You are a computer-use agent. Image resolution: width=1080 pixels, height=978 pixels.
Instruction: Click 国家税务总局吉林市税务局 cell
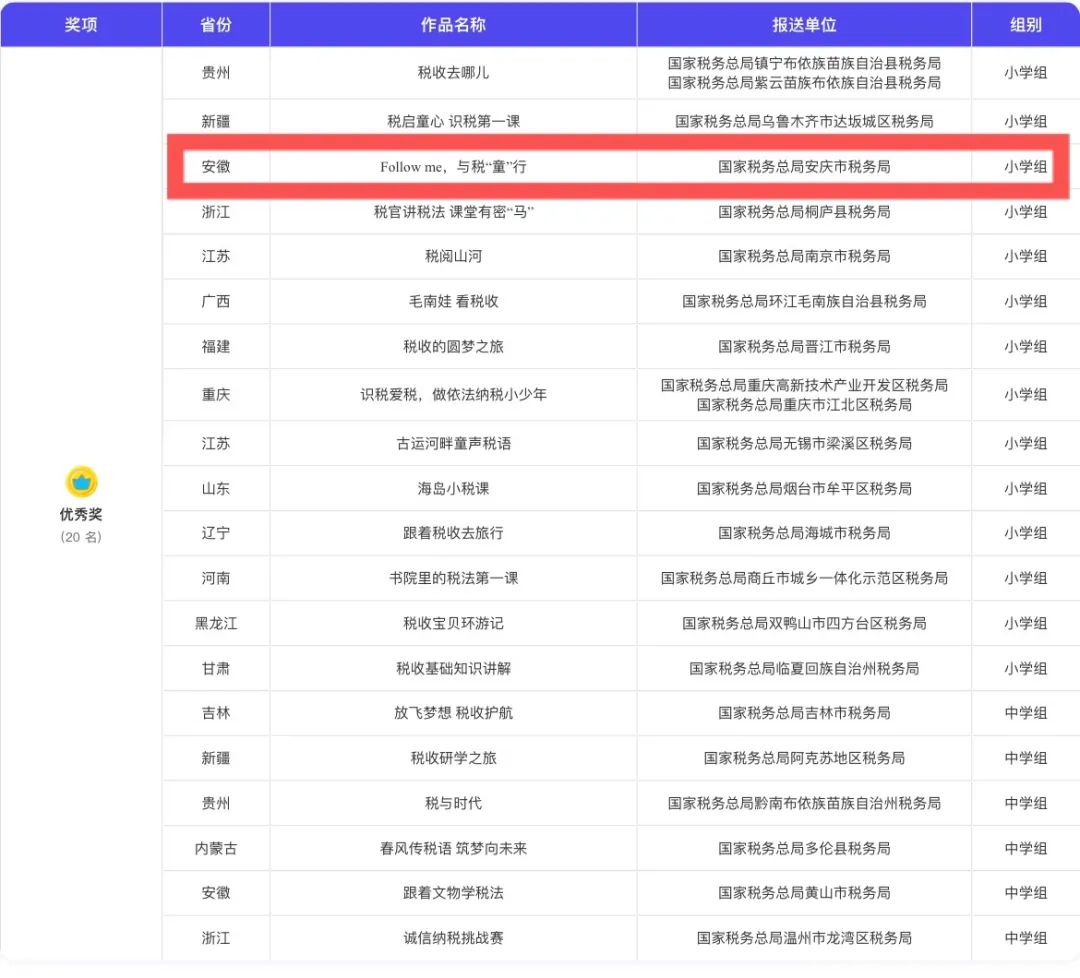click(x=804, y=713)
